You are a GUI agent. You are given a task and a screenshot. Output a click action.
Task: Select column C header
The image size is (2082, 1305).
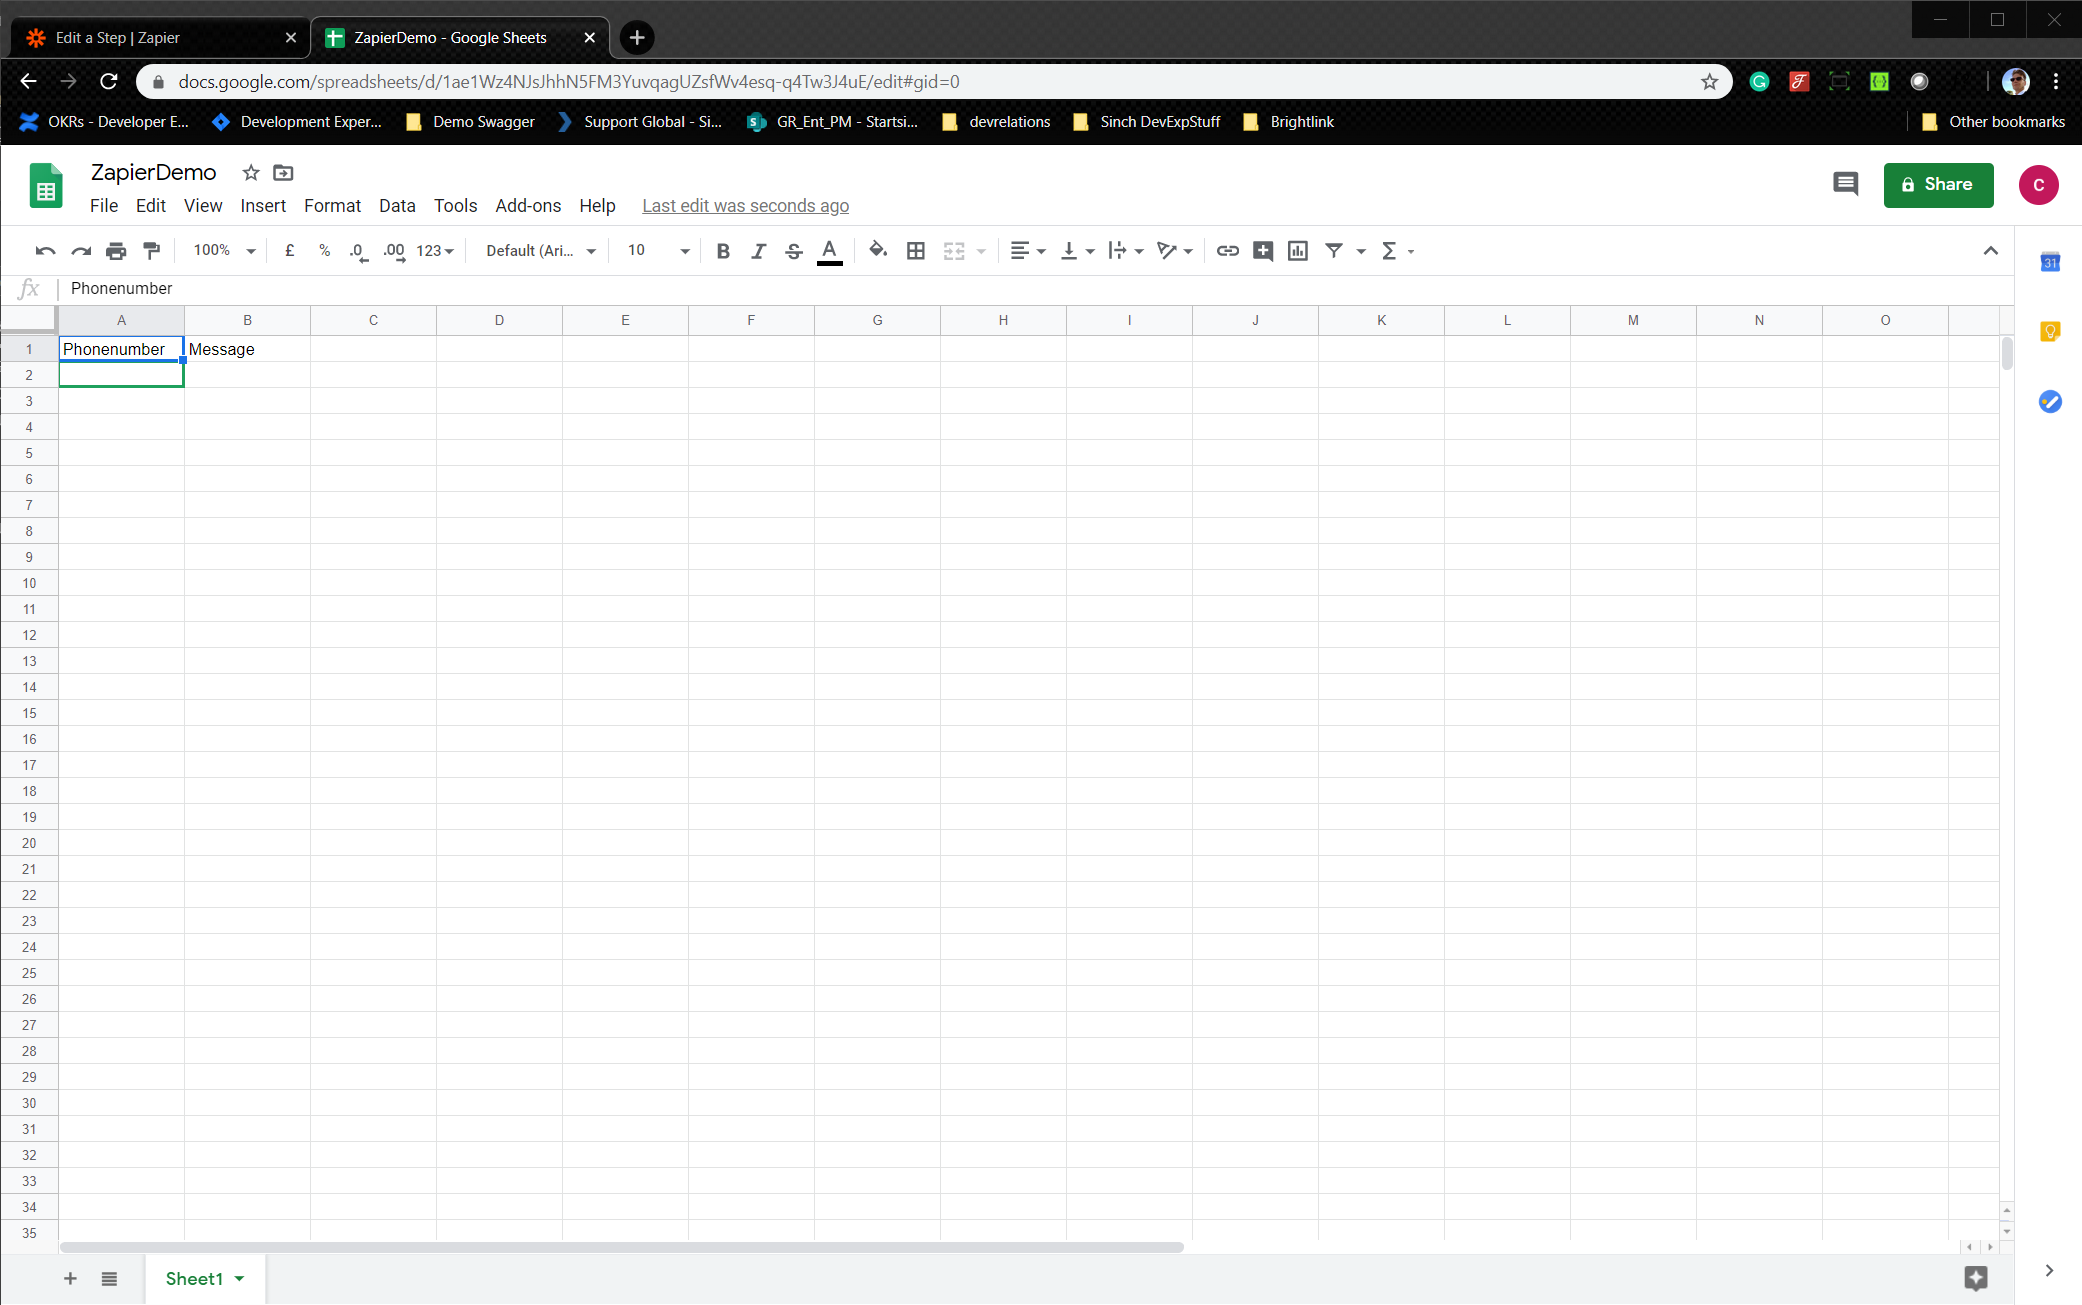[373, 320]
